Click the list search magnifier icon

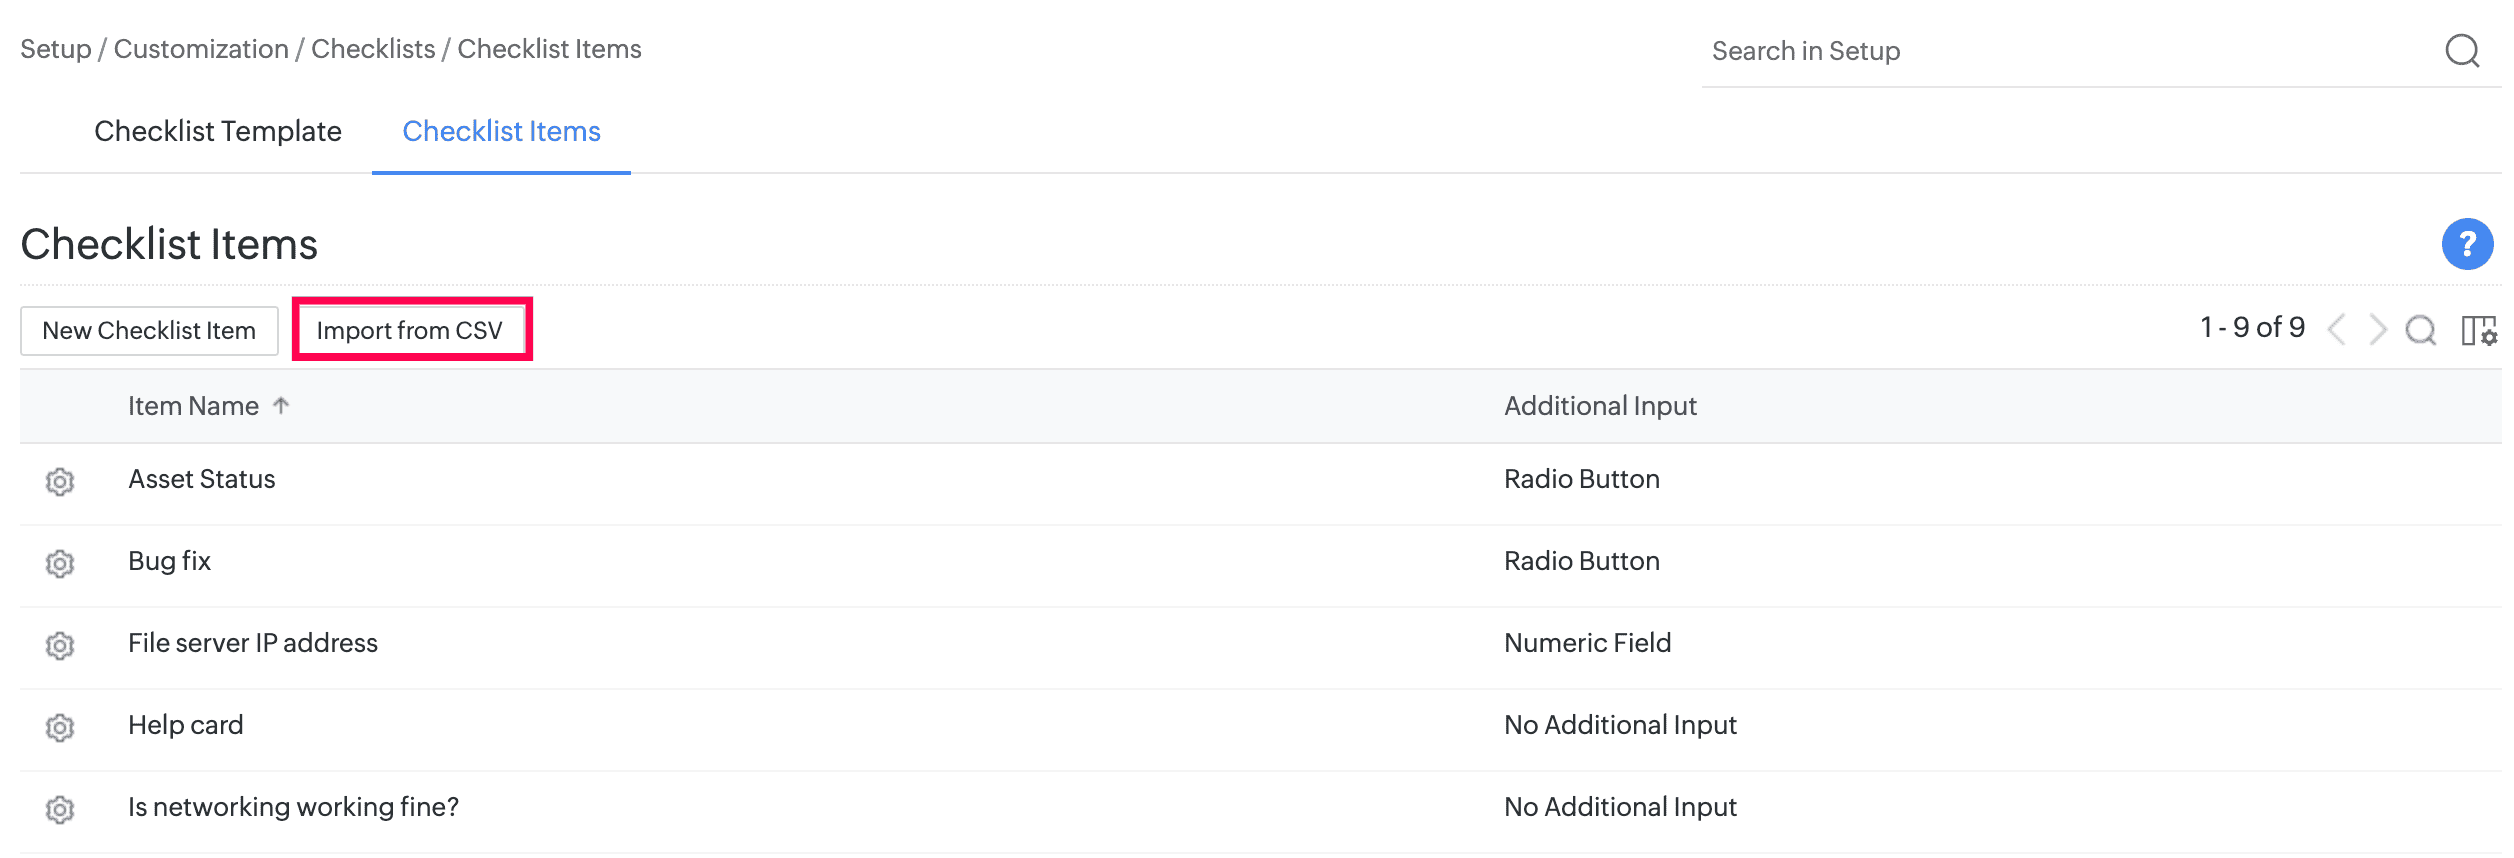(2420, 330)
